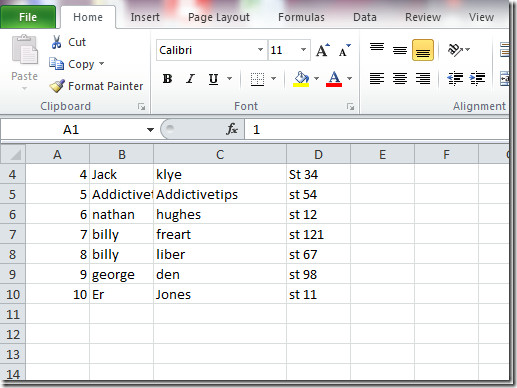Align text left
This screenshot has width=517, height=388.
(x=377, y=79)
